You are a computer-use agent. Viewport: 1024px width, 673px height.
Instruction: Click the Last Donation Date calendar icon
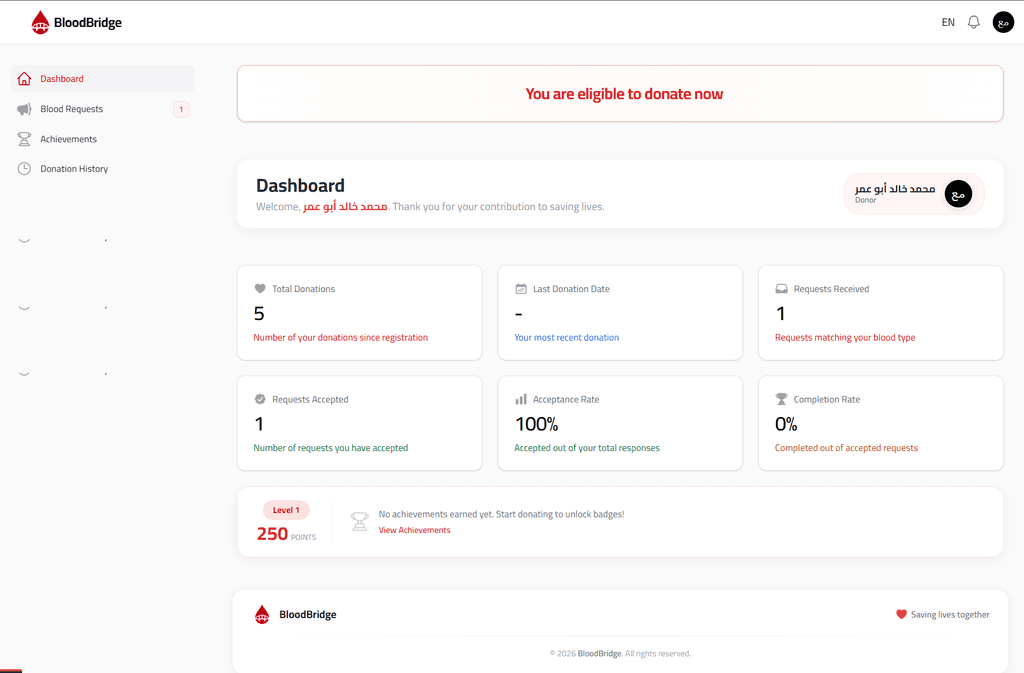tap(521, 289)
